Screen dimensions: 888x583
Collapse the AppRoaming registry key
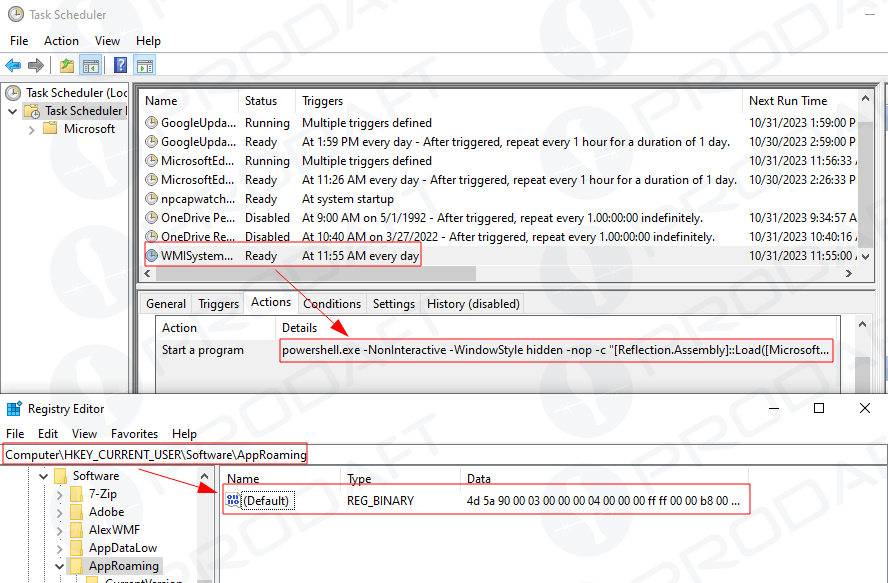click(59, 567)
